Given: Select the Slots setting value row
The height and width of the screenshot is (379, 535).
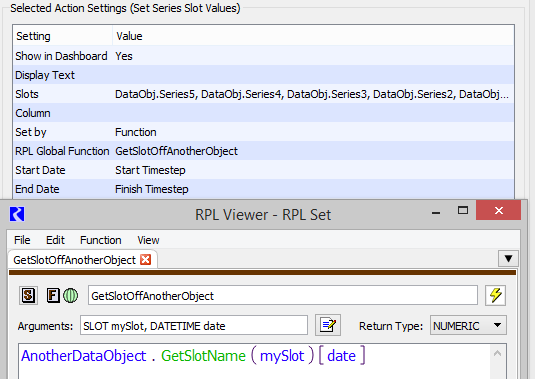Looking at the screenshot, I should (x=263, y=94).
